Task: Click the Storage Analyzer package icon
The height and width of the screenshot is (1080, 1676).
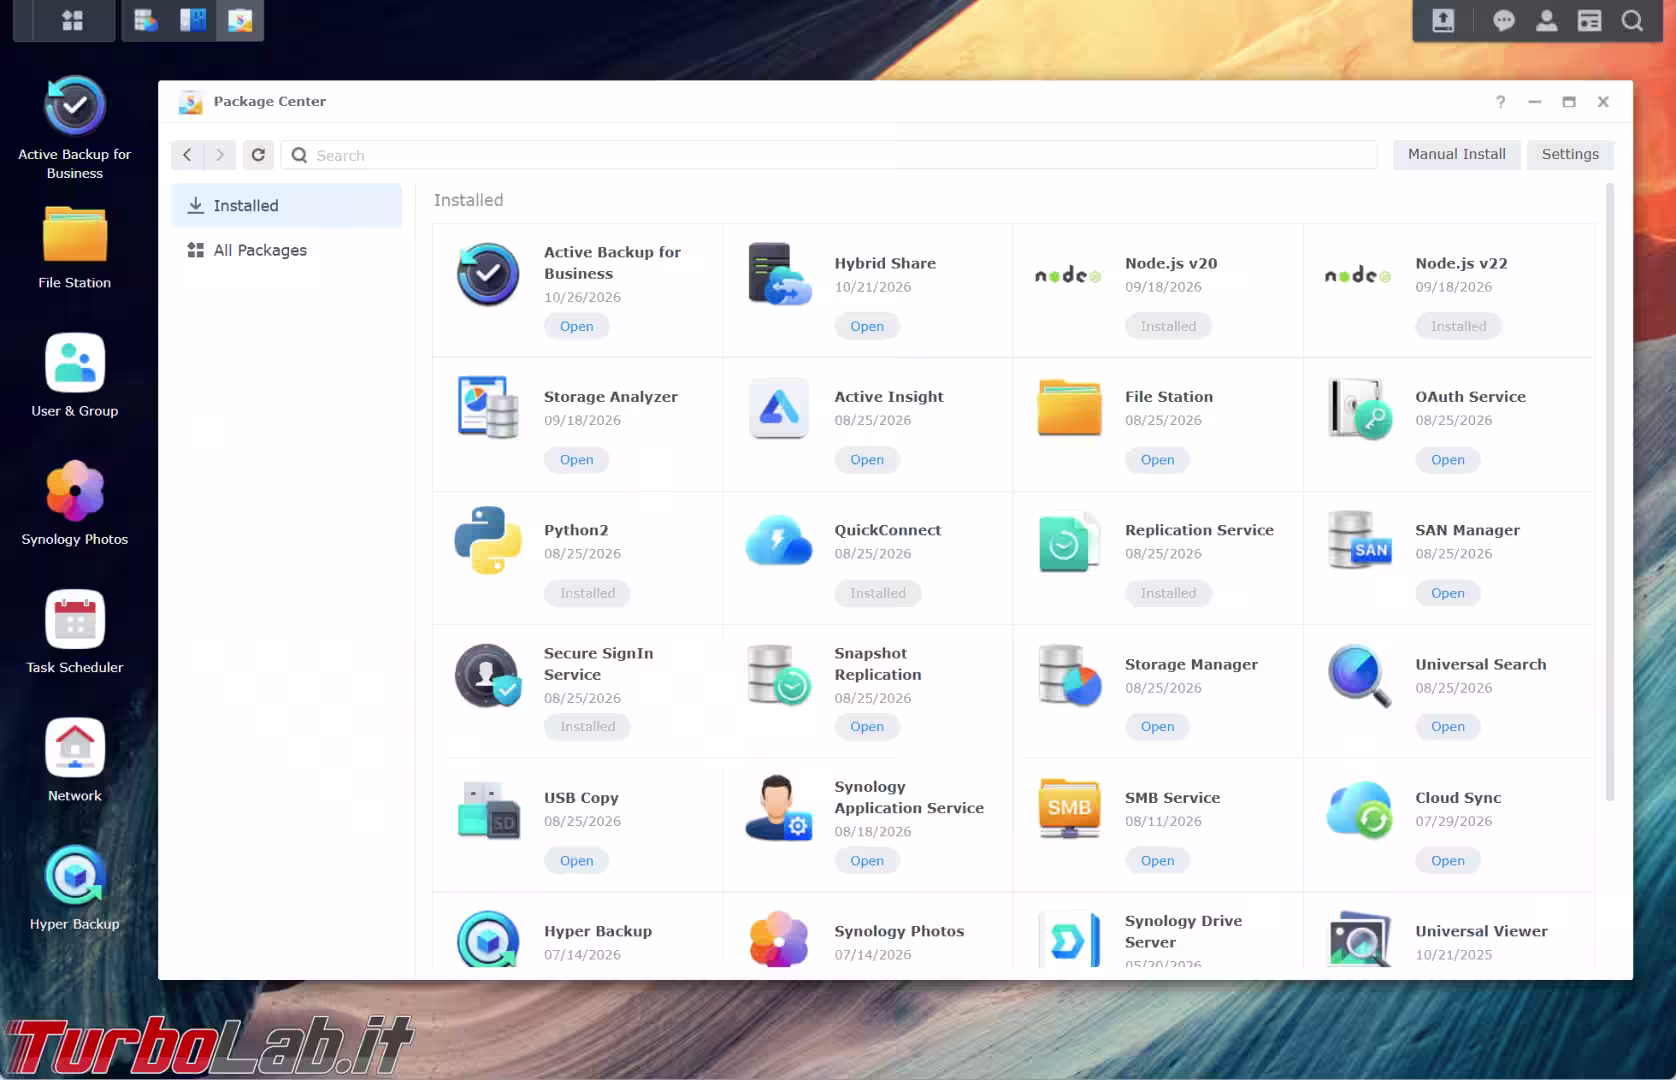Action: tap(488, 407)
